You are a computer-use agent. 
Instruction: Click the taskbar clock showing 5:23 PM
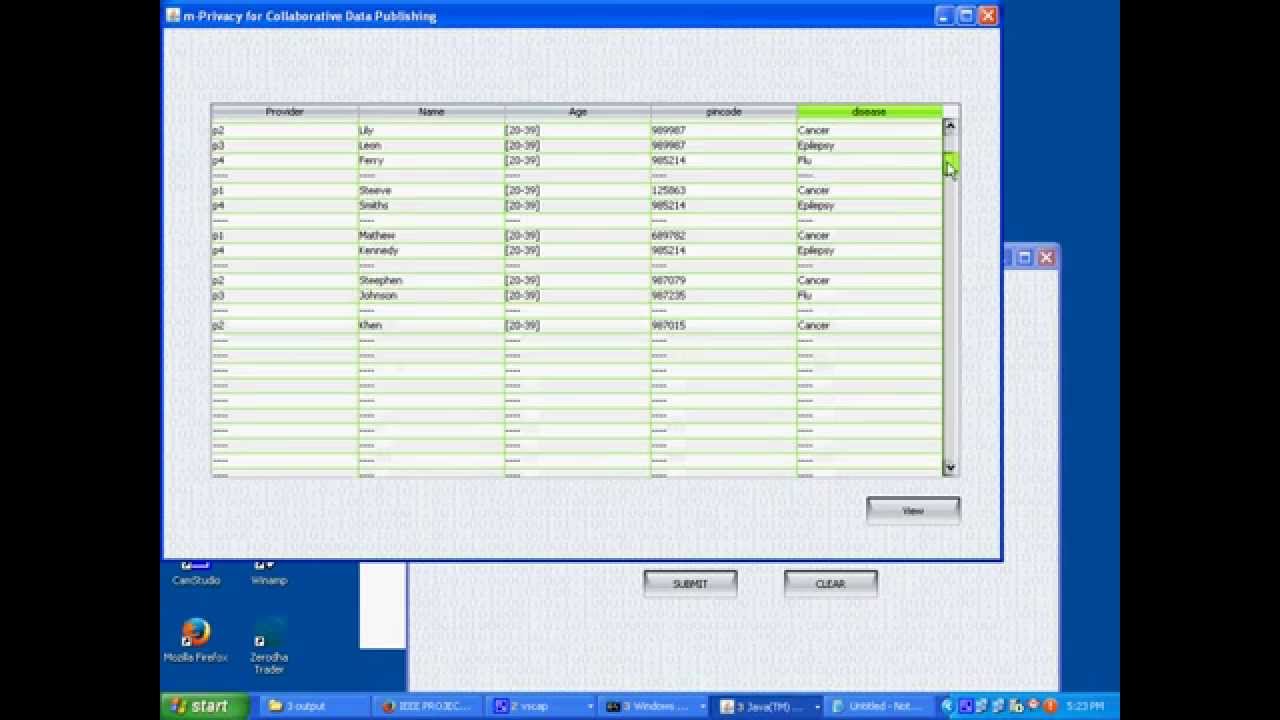[x=1086, y=706]
